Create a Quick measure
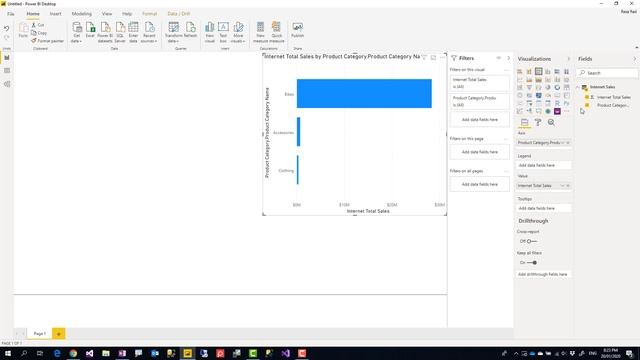The image size is (640, 360). point(276,32)
